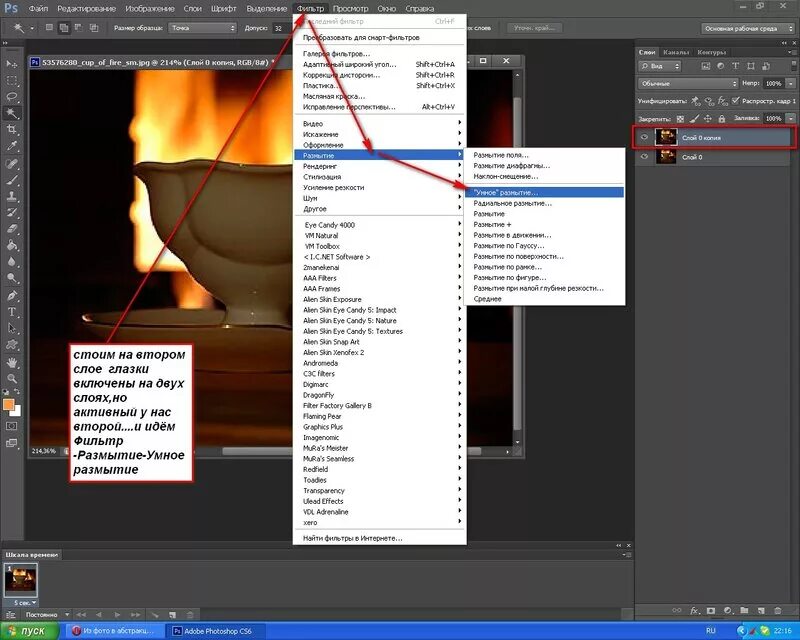Click "Найти фильтры в Интернете..." menu entry
800x640 pixels.
(x=380, y=538)
